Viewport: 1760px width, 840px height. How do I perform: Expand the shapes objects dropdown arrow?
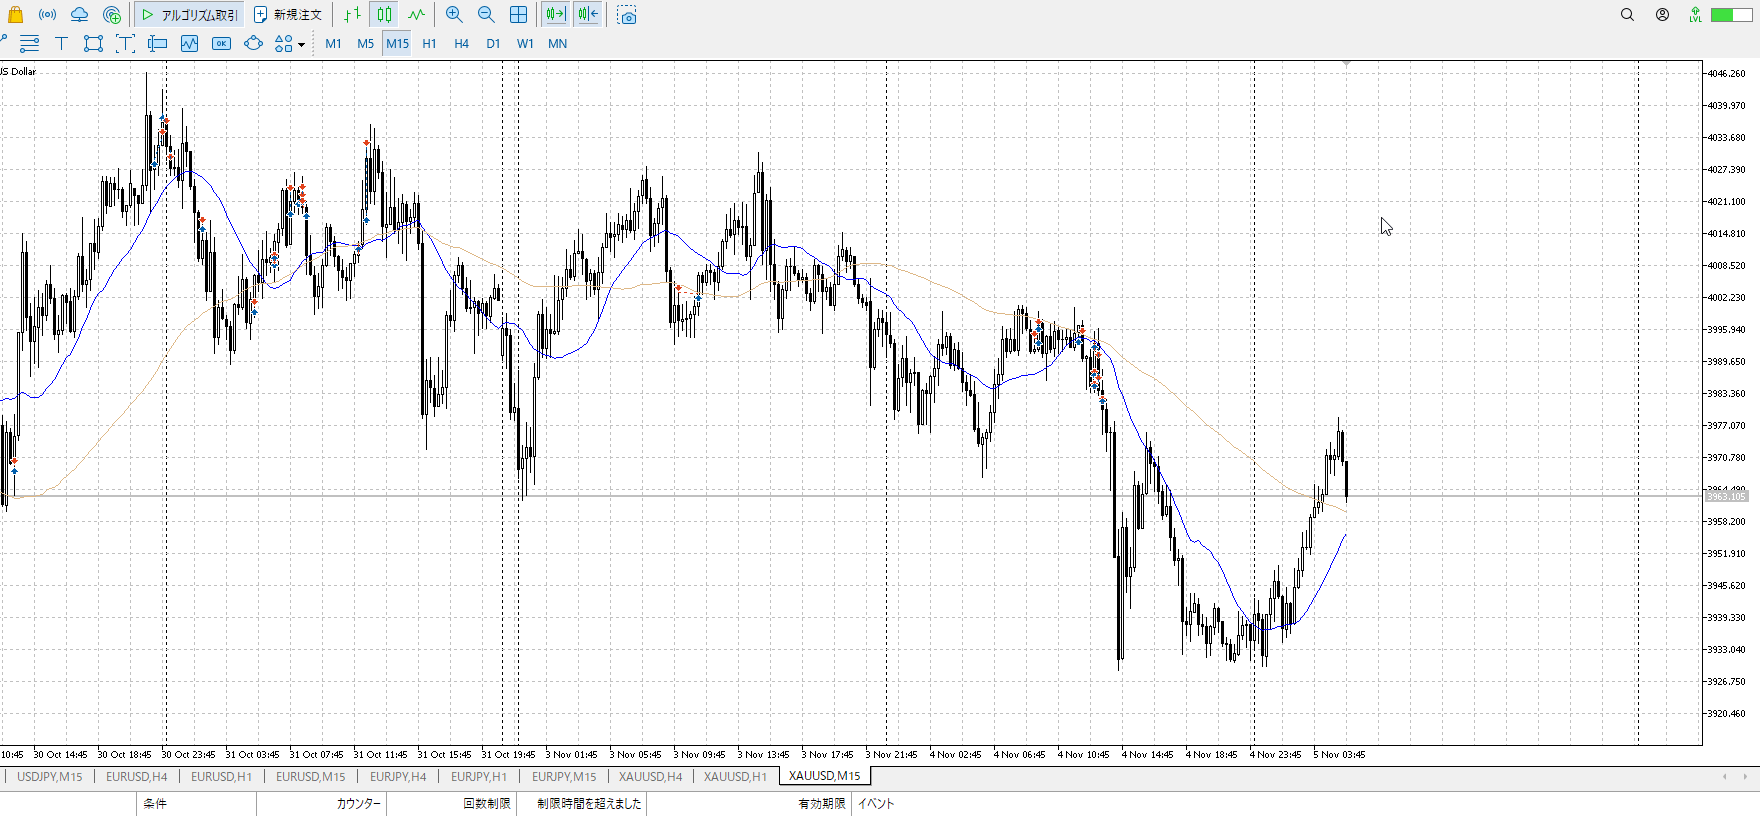(x=301, y=44)
